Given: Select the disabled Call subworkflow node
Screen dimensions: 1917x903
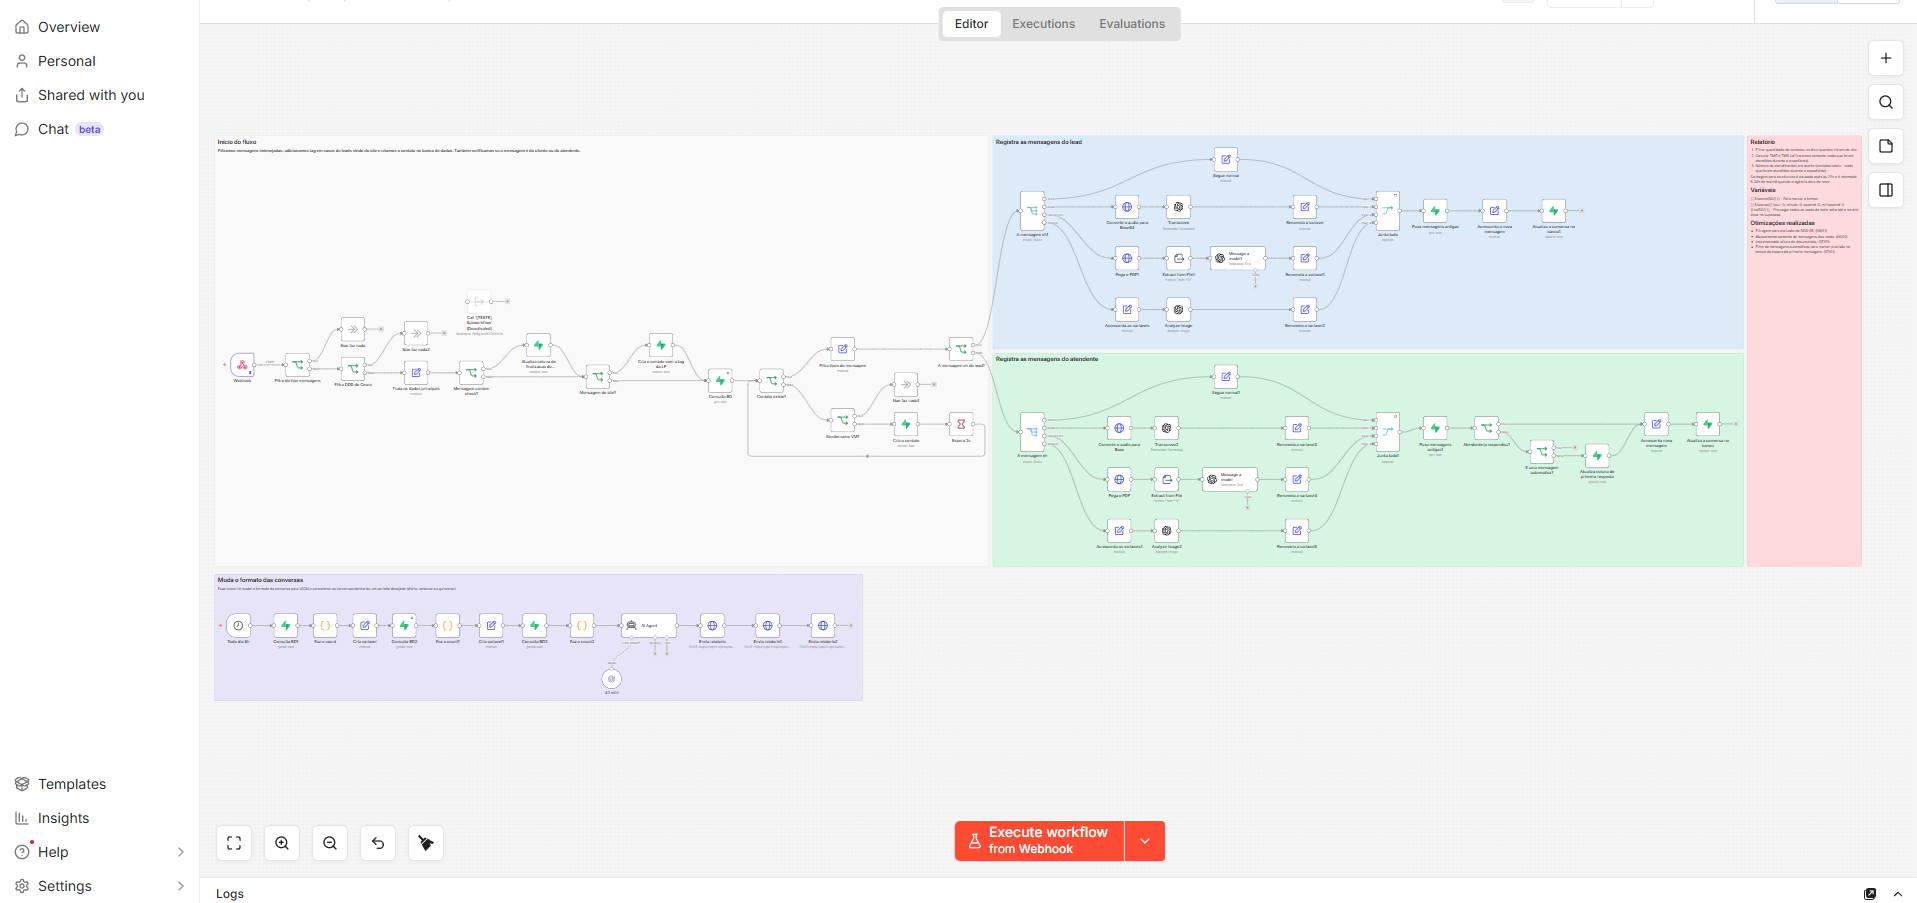Looking at the screenshot, I should coord(479,301).
